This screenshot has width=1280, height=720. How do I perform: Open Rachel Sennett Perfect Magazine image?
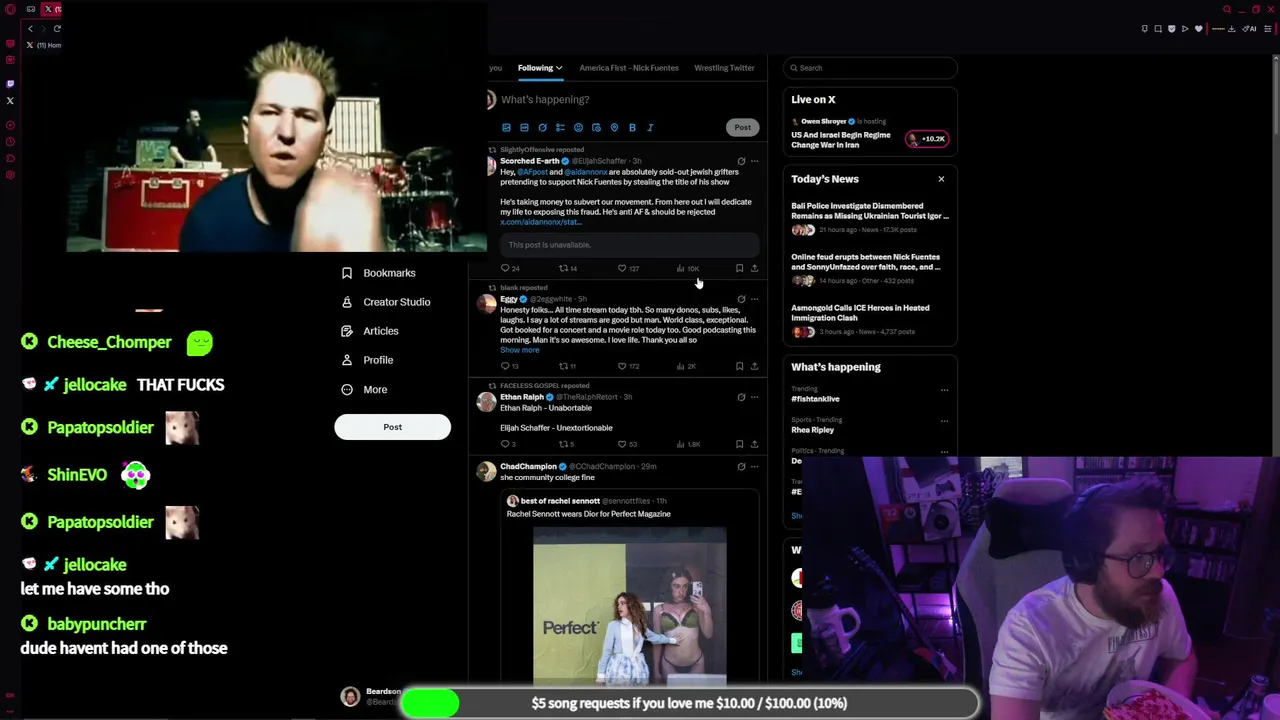[630, 605]
